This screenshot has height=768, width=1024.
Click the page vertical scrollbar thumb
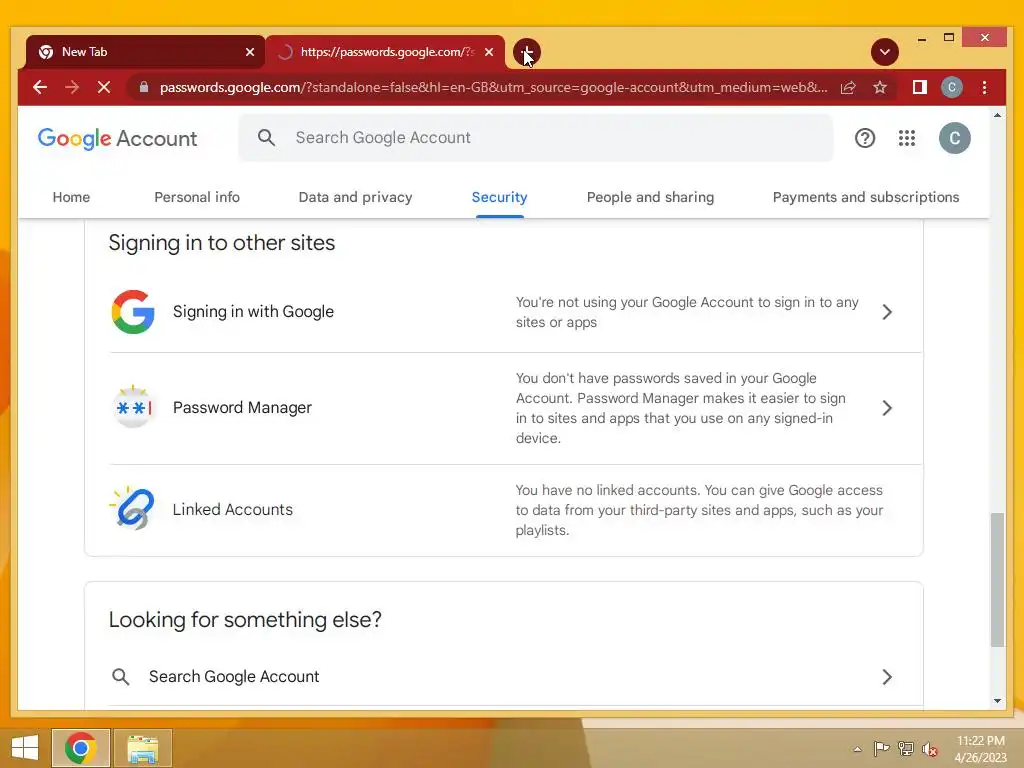pos(997,580)
